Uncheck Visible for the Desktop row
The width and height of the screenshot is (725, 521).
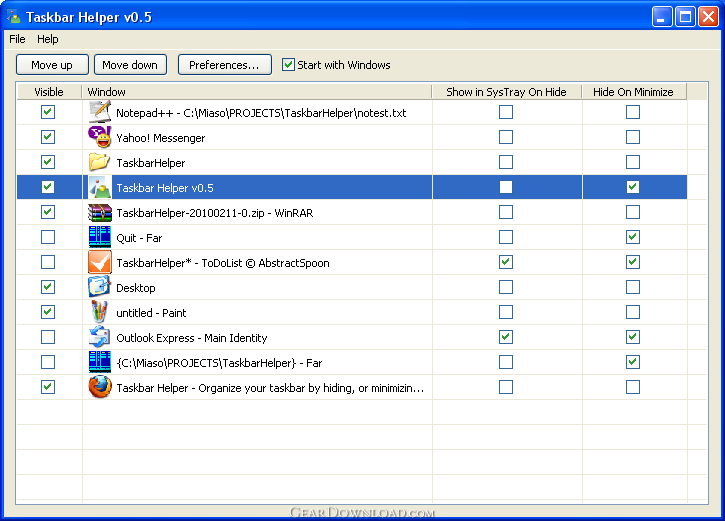pyautogui.click(x=48, y=287)
